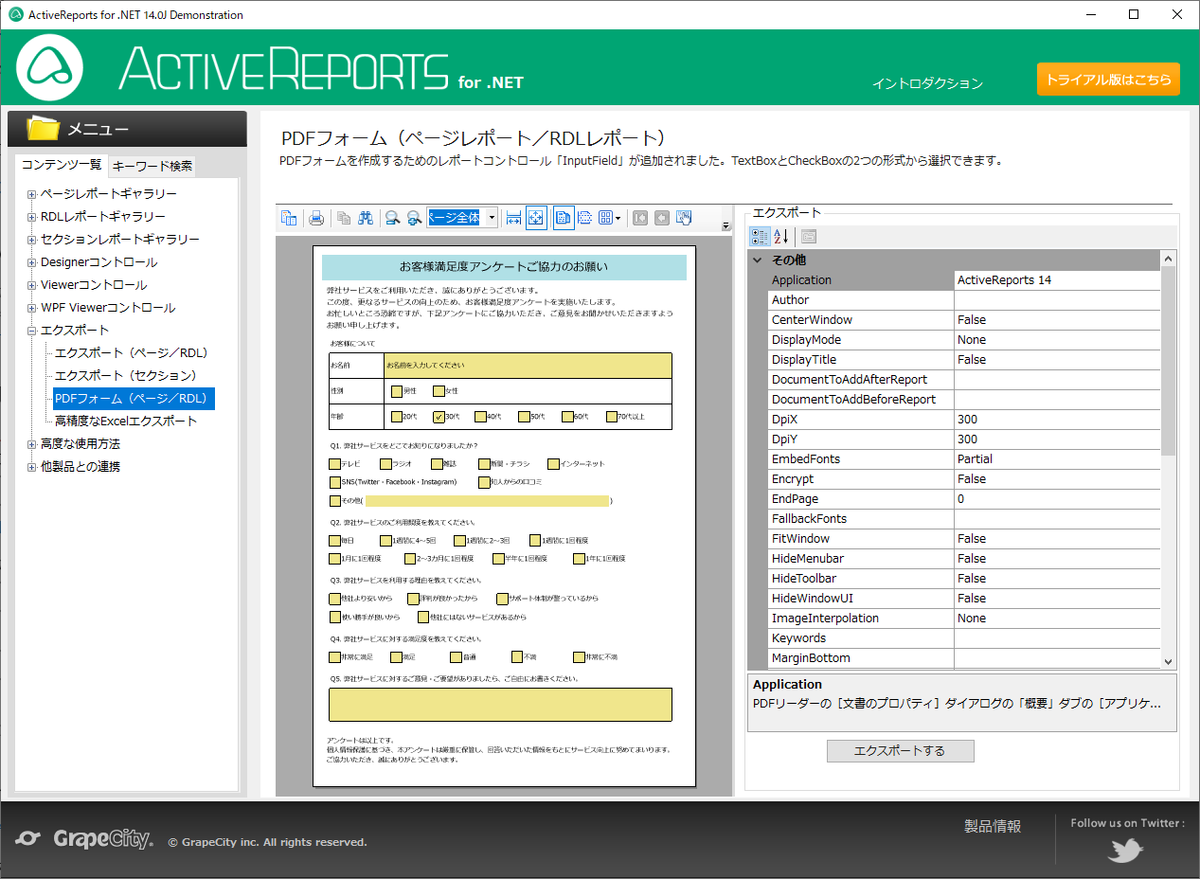Click the Copy icon in viewer toolbar

344,218
